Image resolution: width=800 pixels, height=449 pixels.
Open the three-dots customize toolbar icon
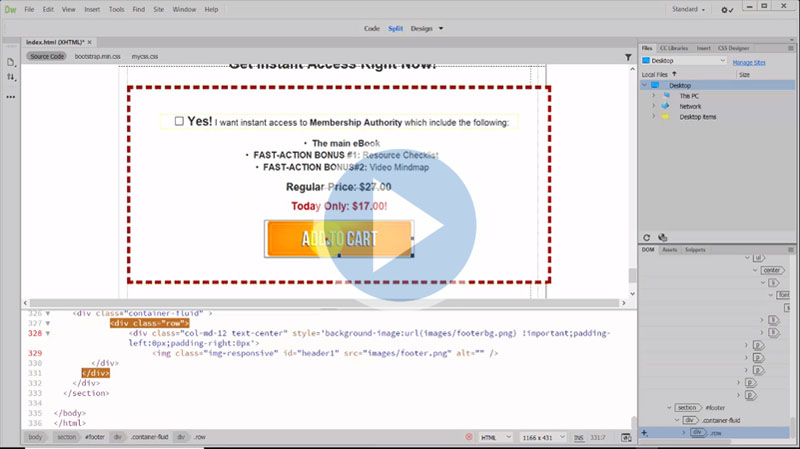tap(10, 97)
